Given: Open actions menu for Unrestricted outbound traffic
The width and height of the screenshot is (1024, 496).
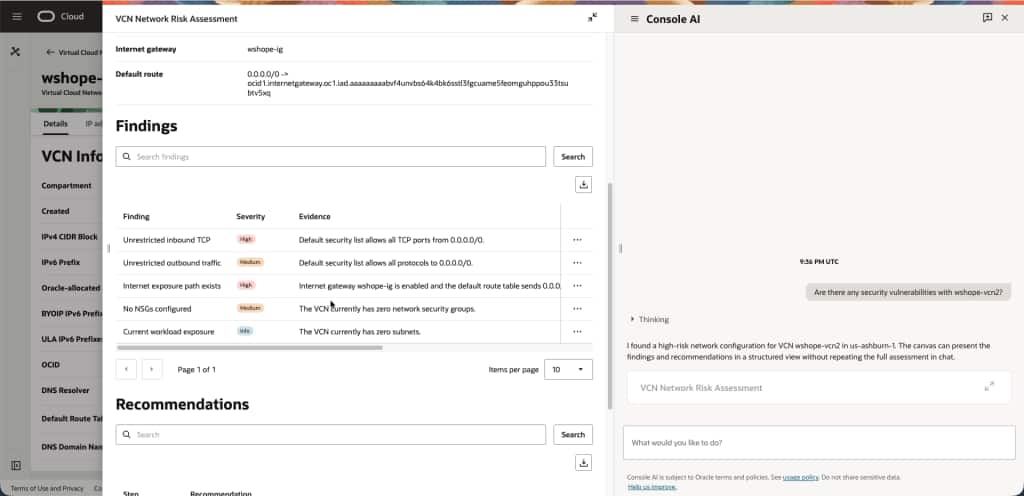Looking at the screenshot, I should 577,263.
